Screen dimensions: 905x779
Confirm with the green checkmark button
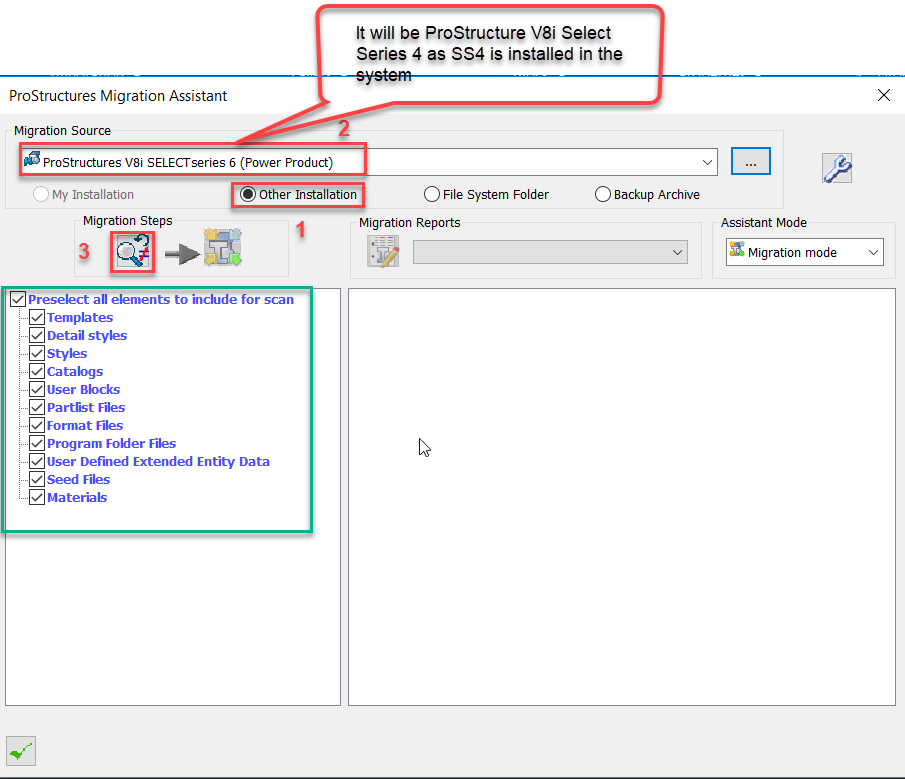[x=21, y=751]
